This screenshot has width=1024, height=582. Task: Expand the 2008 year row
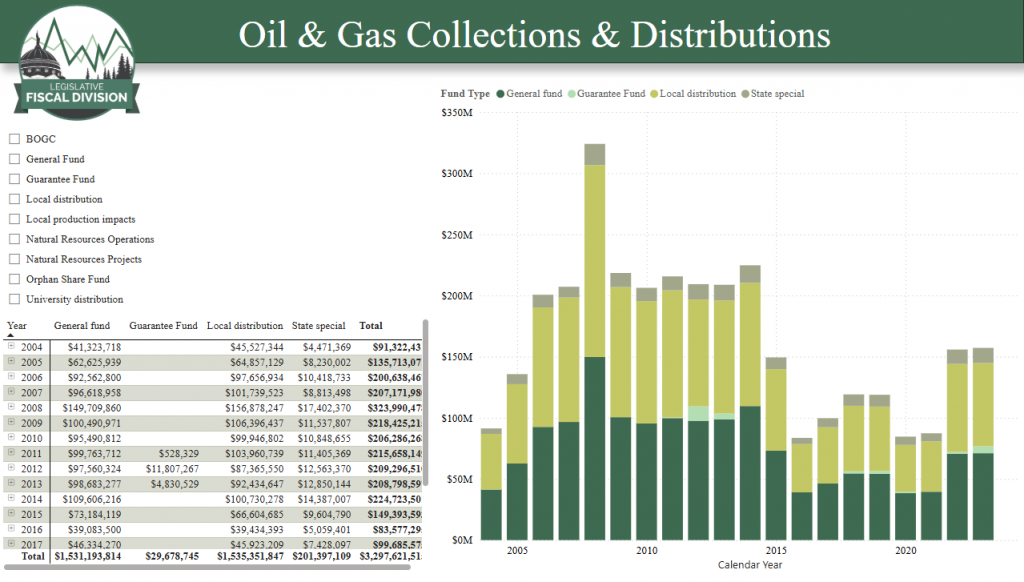(x=12, y=408)
